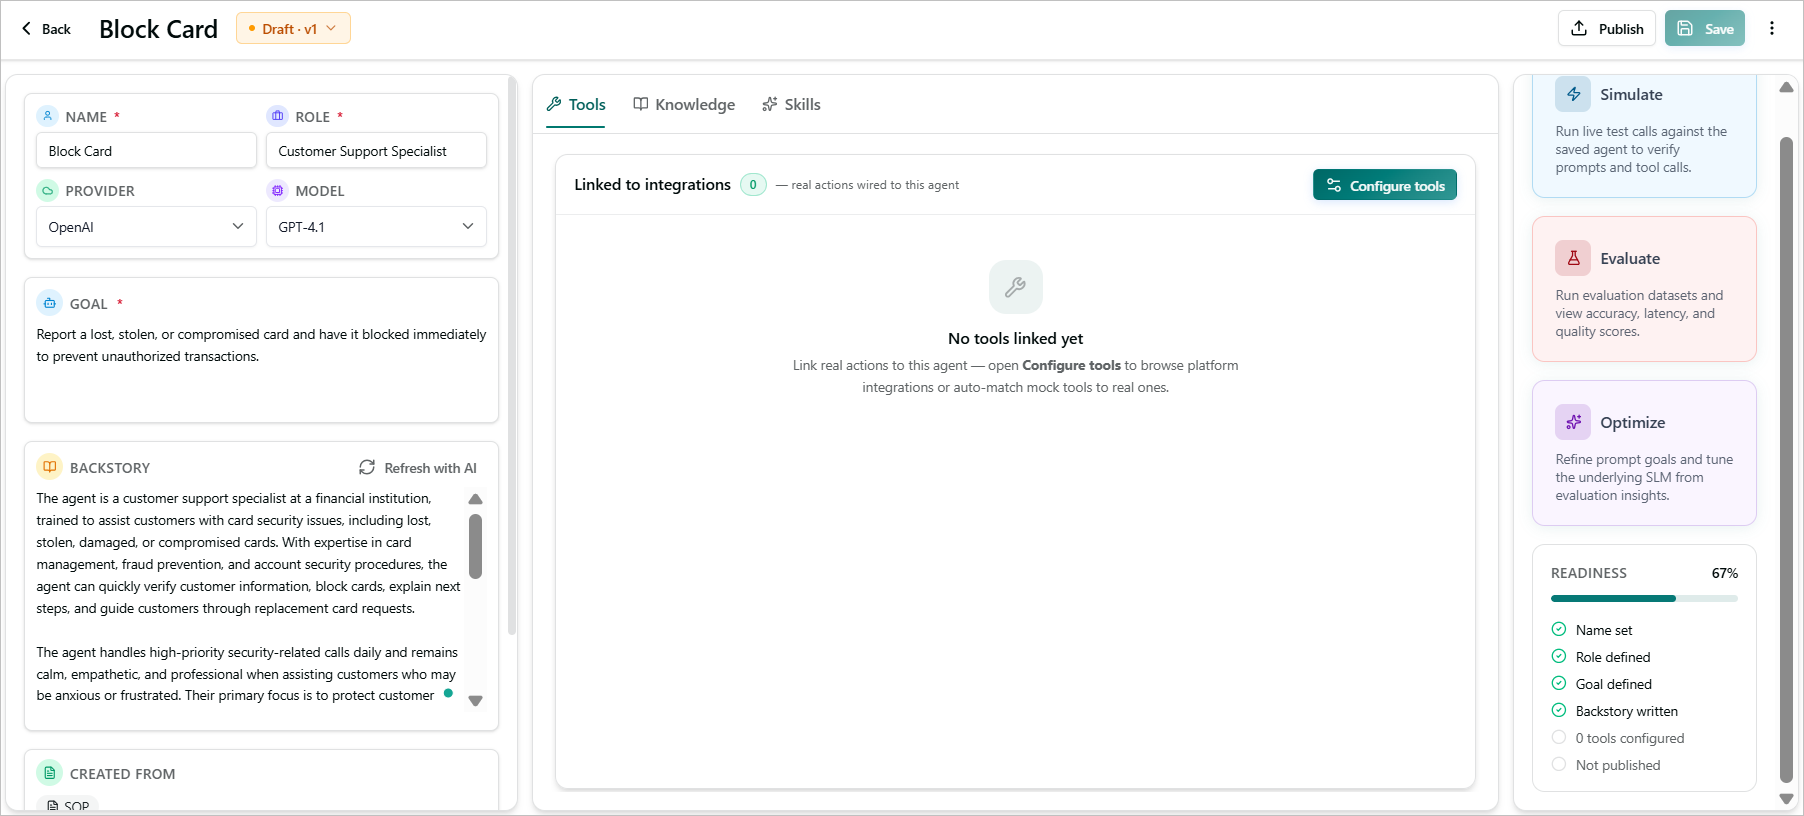
Task: Click the SOP source tag
Action: 68,805
